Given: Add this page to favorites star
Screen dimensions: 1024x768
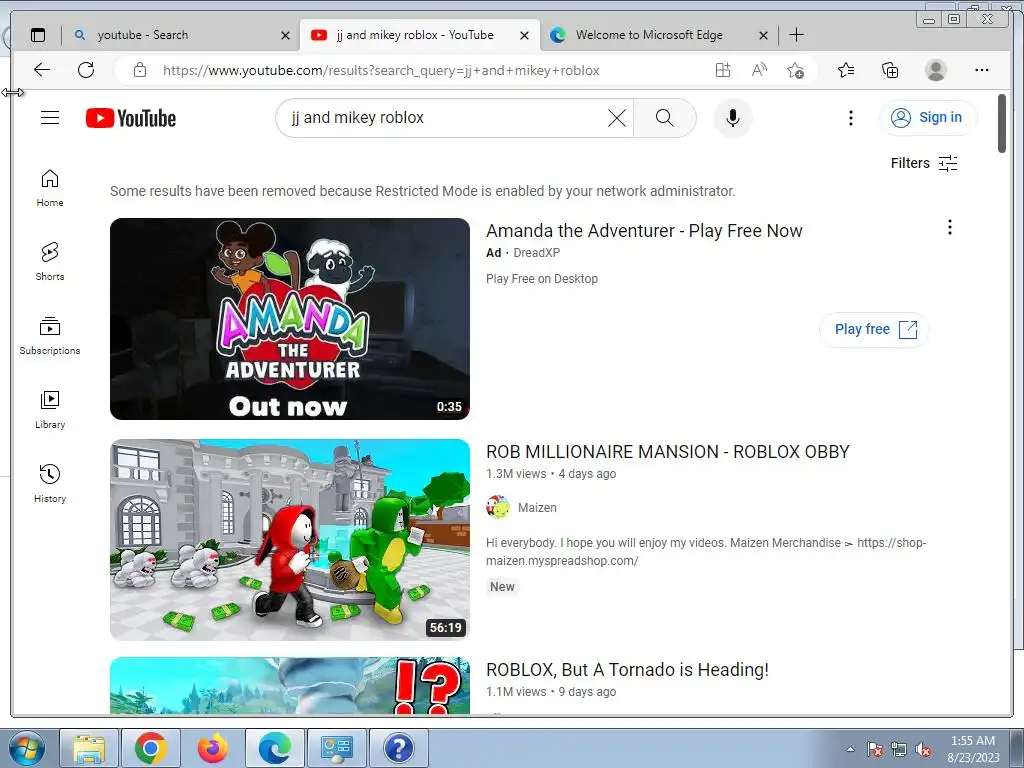Looking at the screenshot, I should [795, 70].
